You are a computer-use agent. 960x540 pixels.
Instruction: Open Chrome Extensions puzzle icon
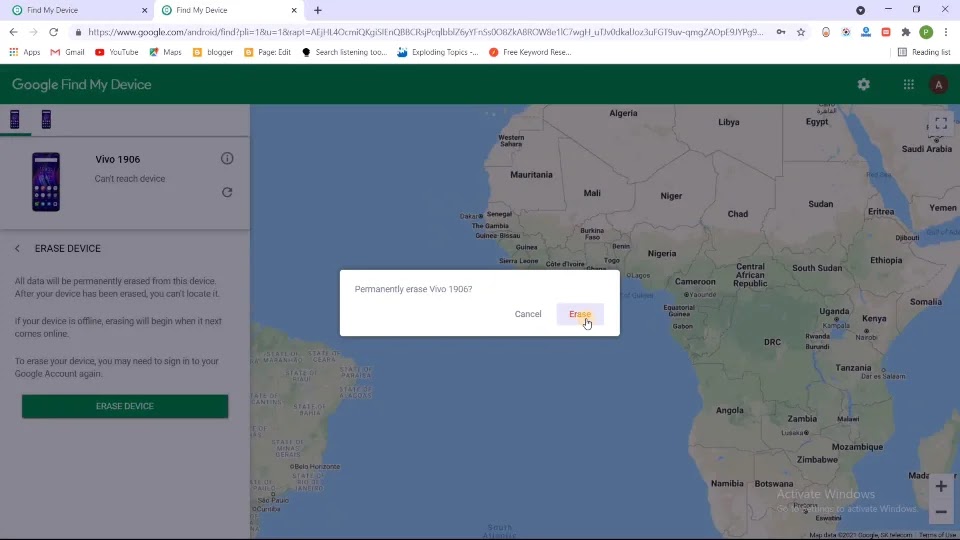[x=906, y=32]
